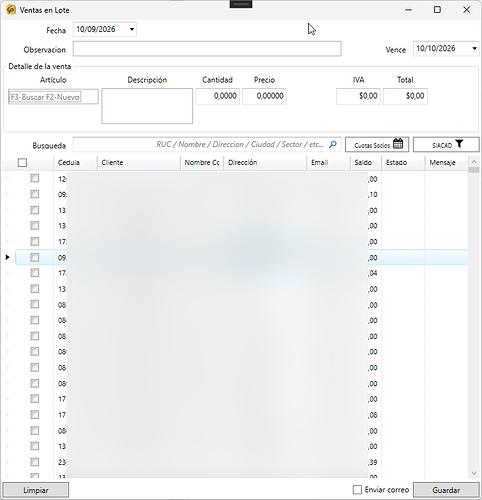Click the Artículo F3-Buscar field
Screen dimensions: 482x500
click(x=53, y=97)
